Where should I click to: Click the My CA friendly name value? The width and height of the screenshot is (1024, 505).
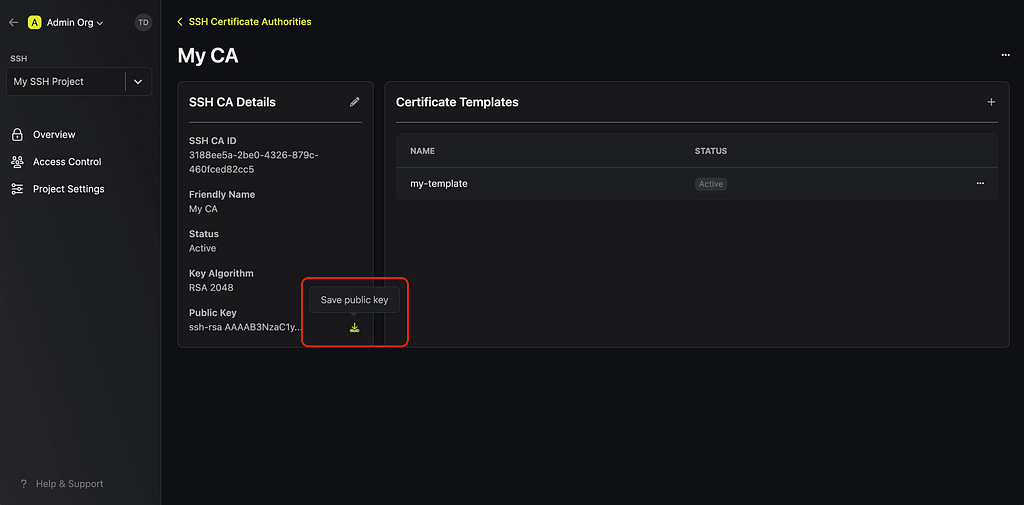pos(203,209)
